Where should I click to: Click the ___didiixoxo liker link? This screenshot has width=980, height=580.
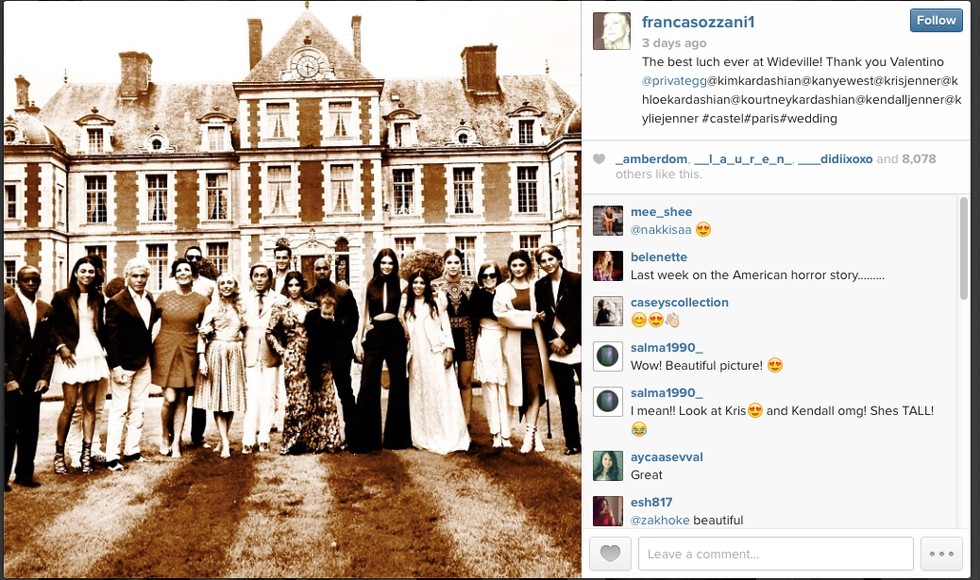coord(835,159)
